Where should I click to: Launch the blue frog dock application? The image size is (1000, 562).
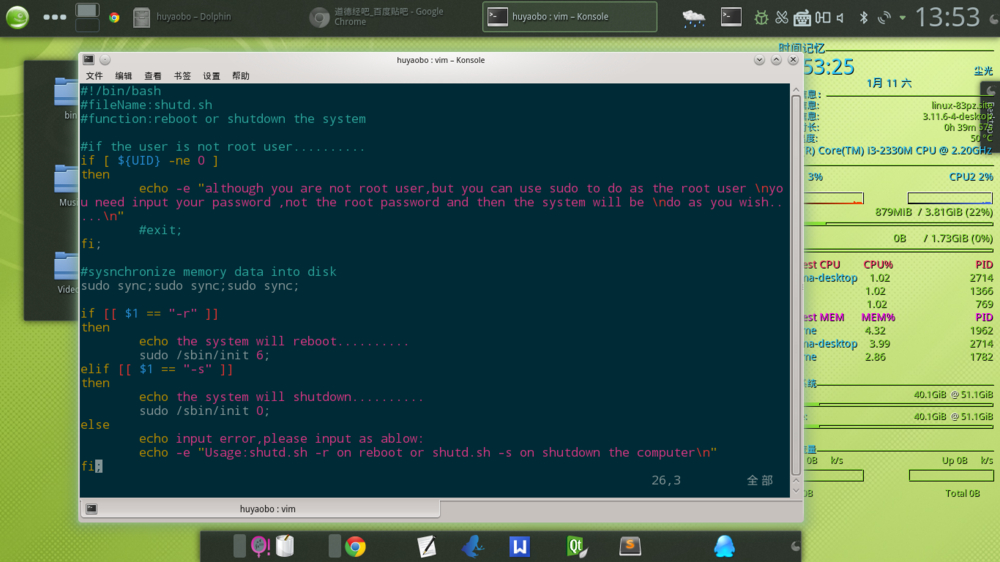pos(473,546)
